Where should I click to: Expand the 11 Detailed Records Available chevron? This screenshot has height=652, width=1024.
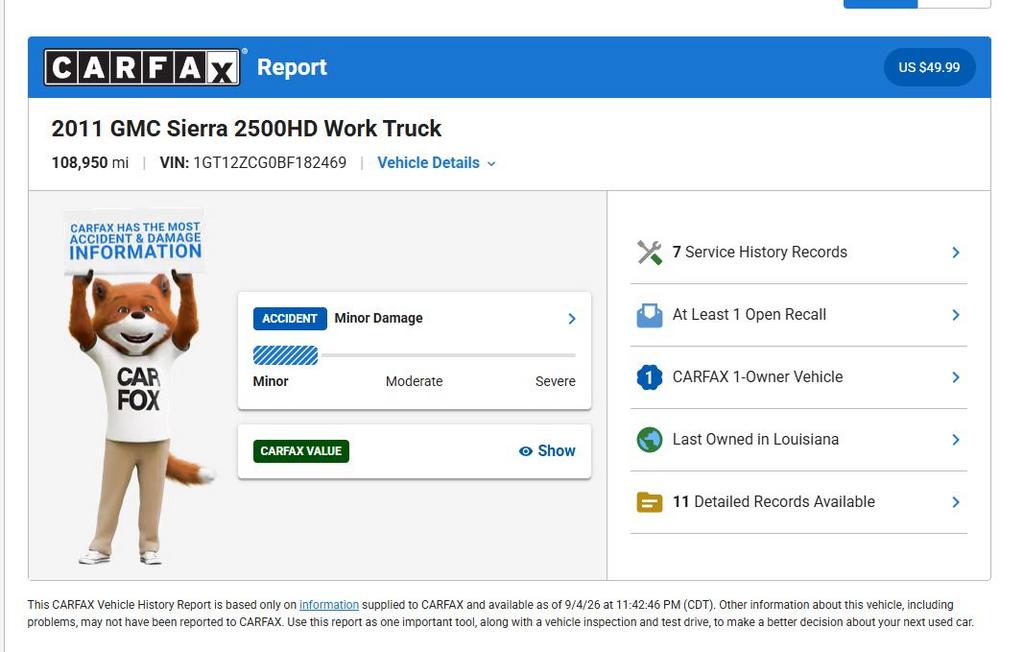(x=955, y=502)
